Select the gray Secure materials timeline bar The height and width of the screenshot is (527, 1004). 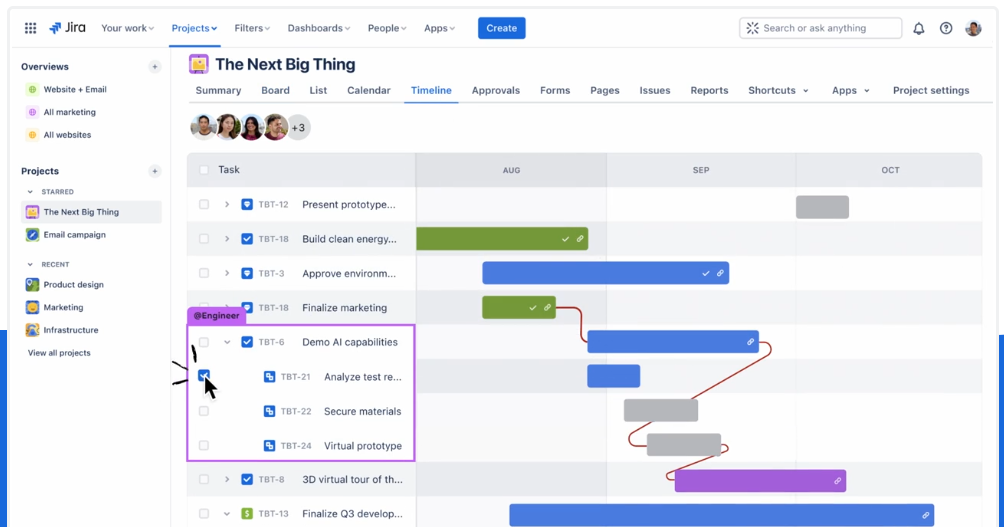pos(661,410)
